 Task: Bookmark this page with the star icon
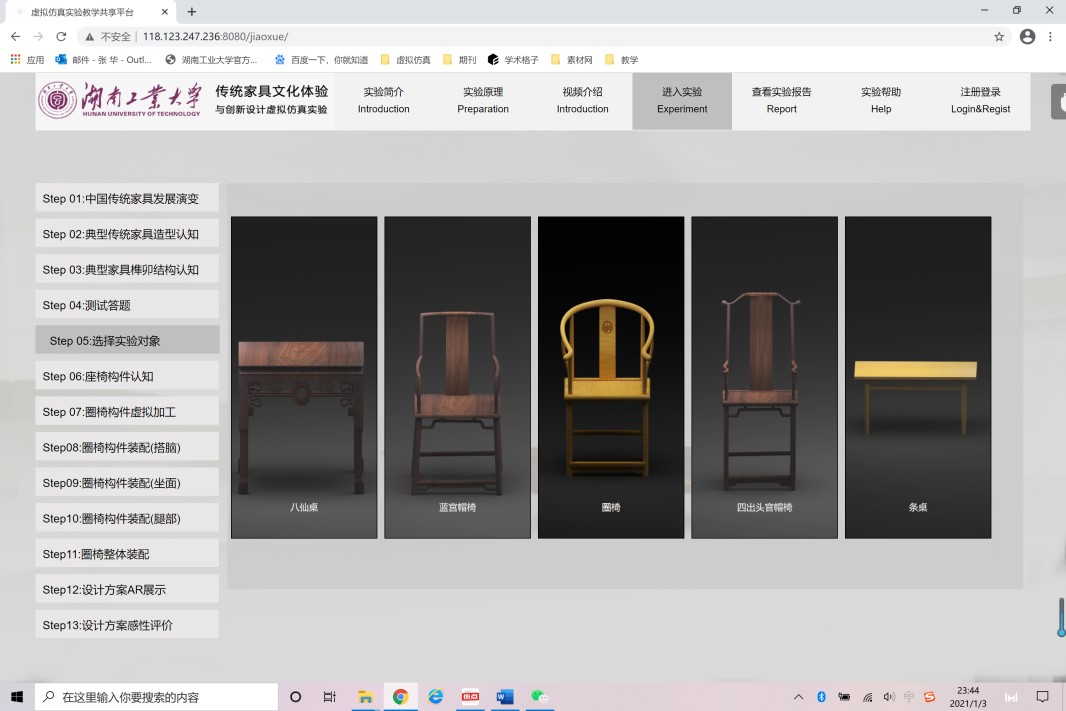click(x=998, y=36)
